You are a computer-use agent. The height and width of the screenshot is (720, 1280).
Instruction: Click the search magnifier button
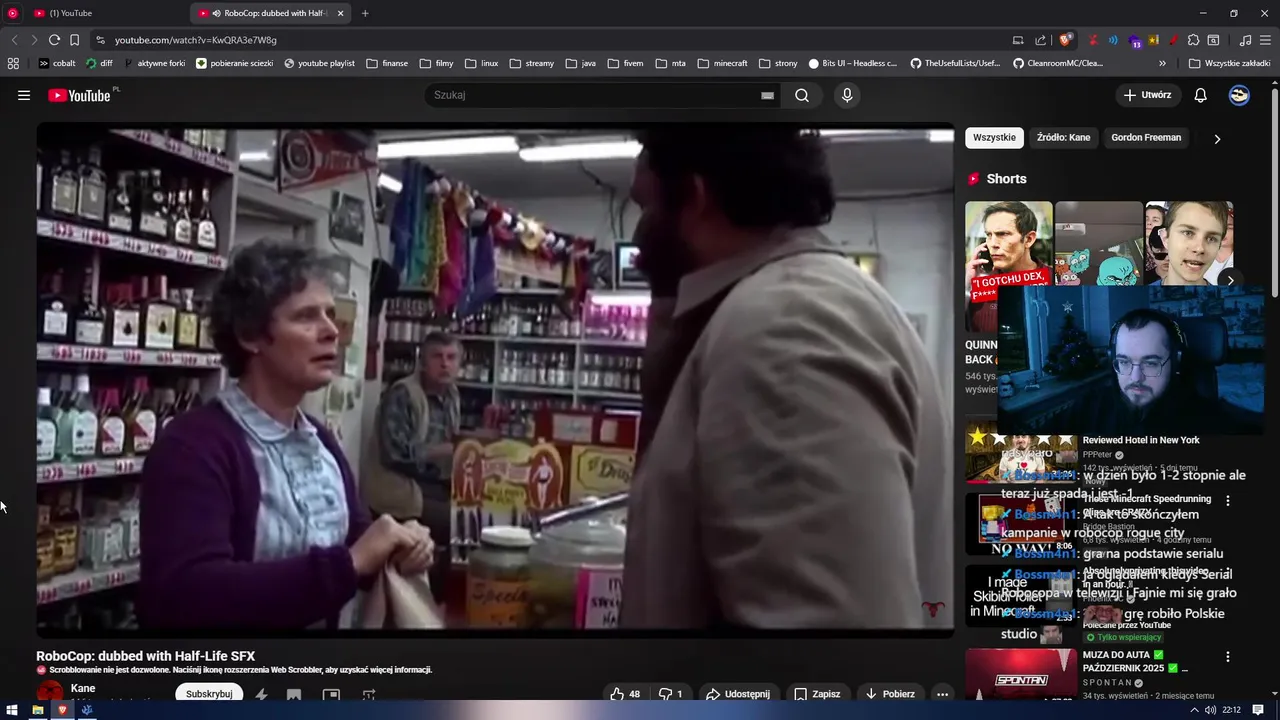(802, 95)
